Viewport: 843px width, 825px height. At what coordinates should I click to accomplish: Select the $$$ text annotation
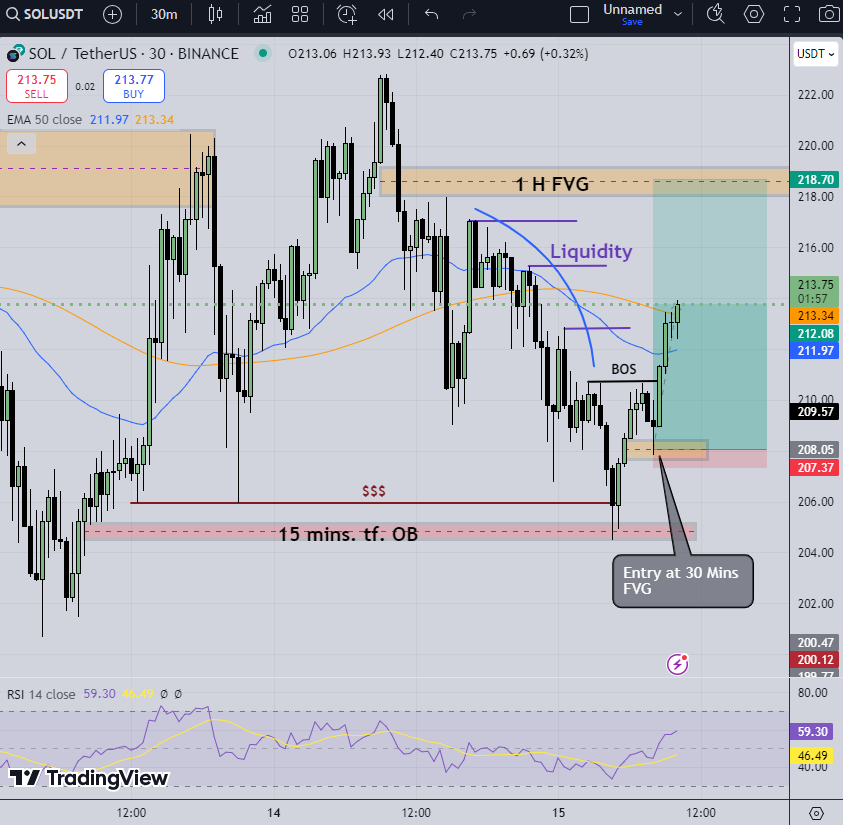pos(374,491)
